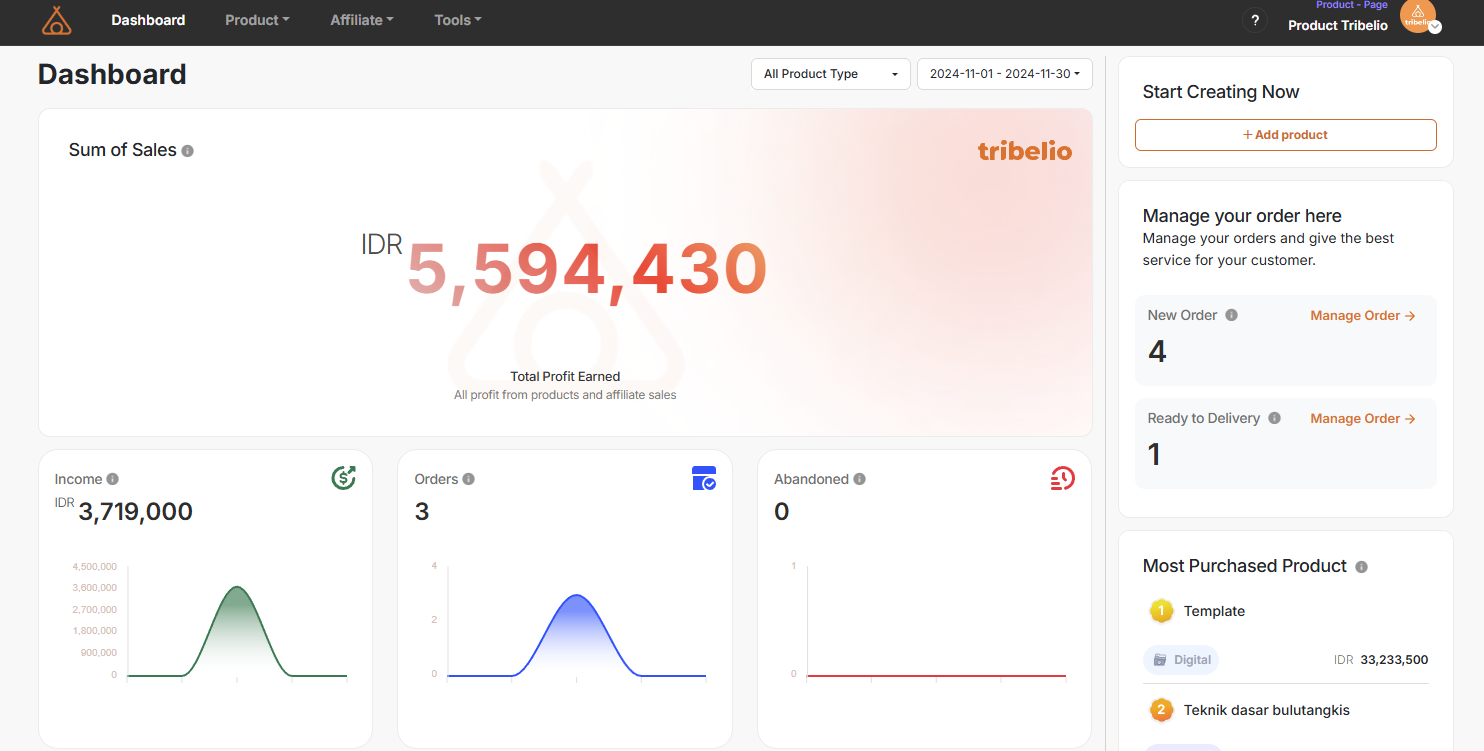The width and height of the screenshot is (1484, 751).
Task: Click the green Income dollar icon
Action: point(343,478)
